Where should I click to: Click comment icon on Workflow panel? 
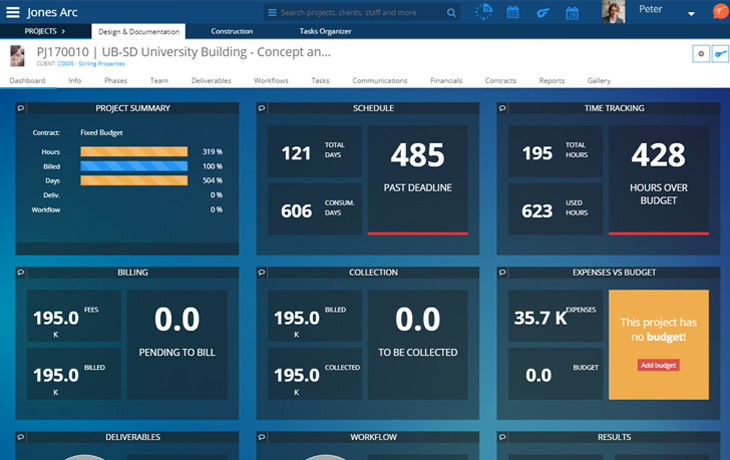[x=262, y=437]
